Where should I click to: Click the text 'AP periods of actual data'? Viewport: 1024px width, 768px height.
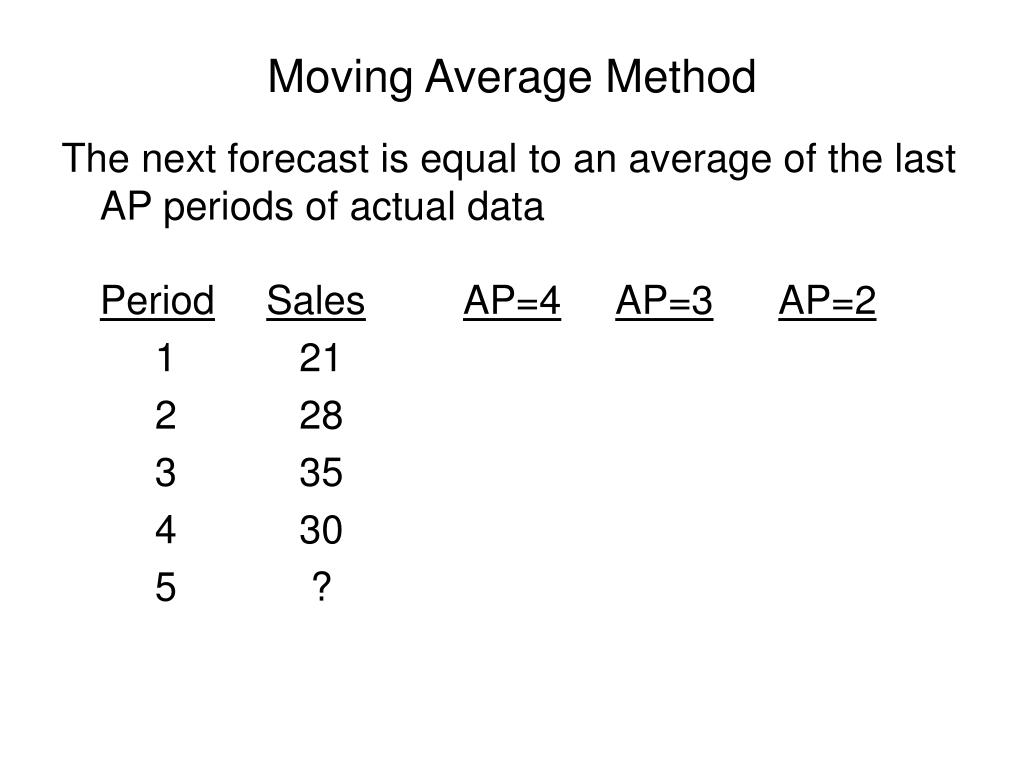click(322, 209)
